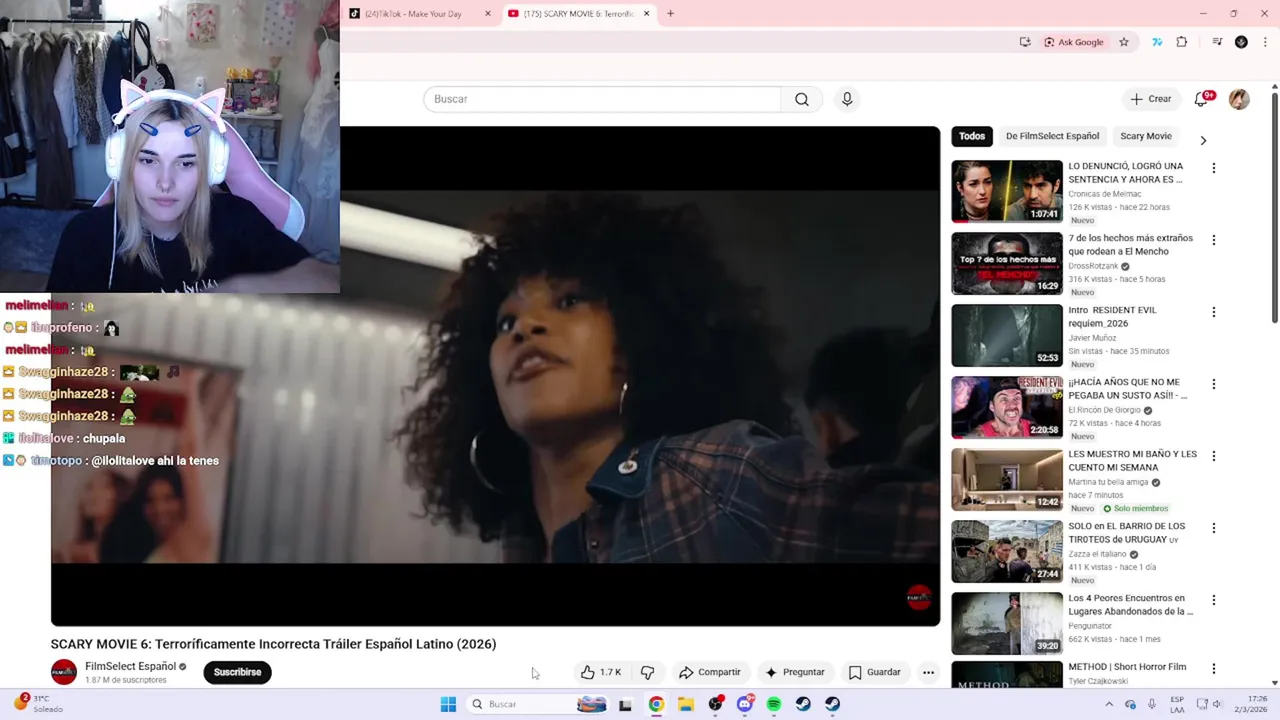Screen dimensions: 1280x720
Task: Open Chrome extensions puzzle icon
Action: pyautogui.click(x=1182, y=42)
